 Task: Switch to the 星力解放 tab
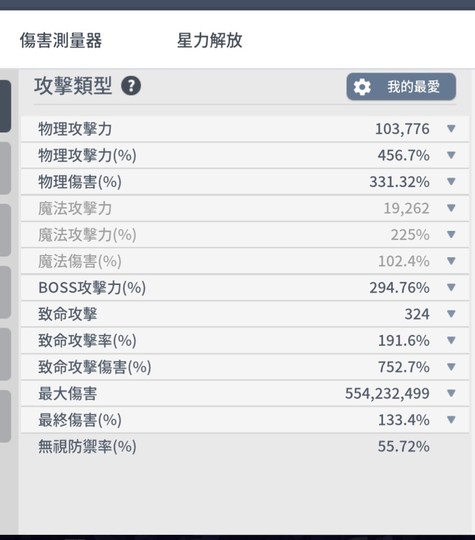tap(209, 40)
